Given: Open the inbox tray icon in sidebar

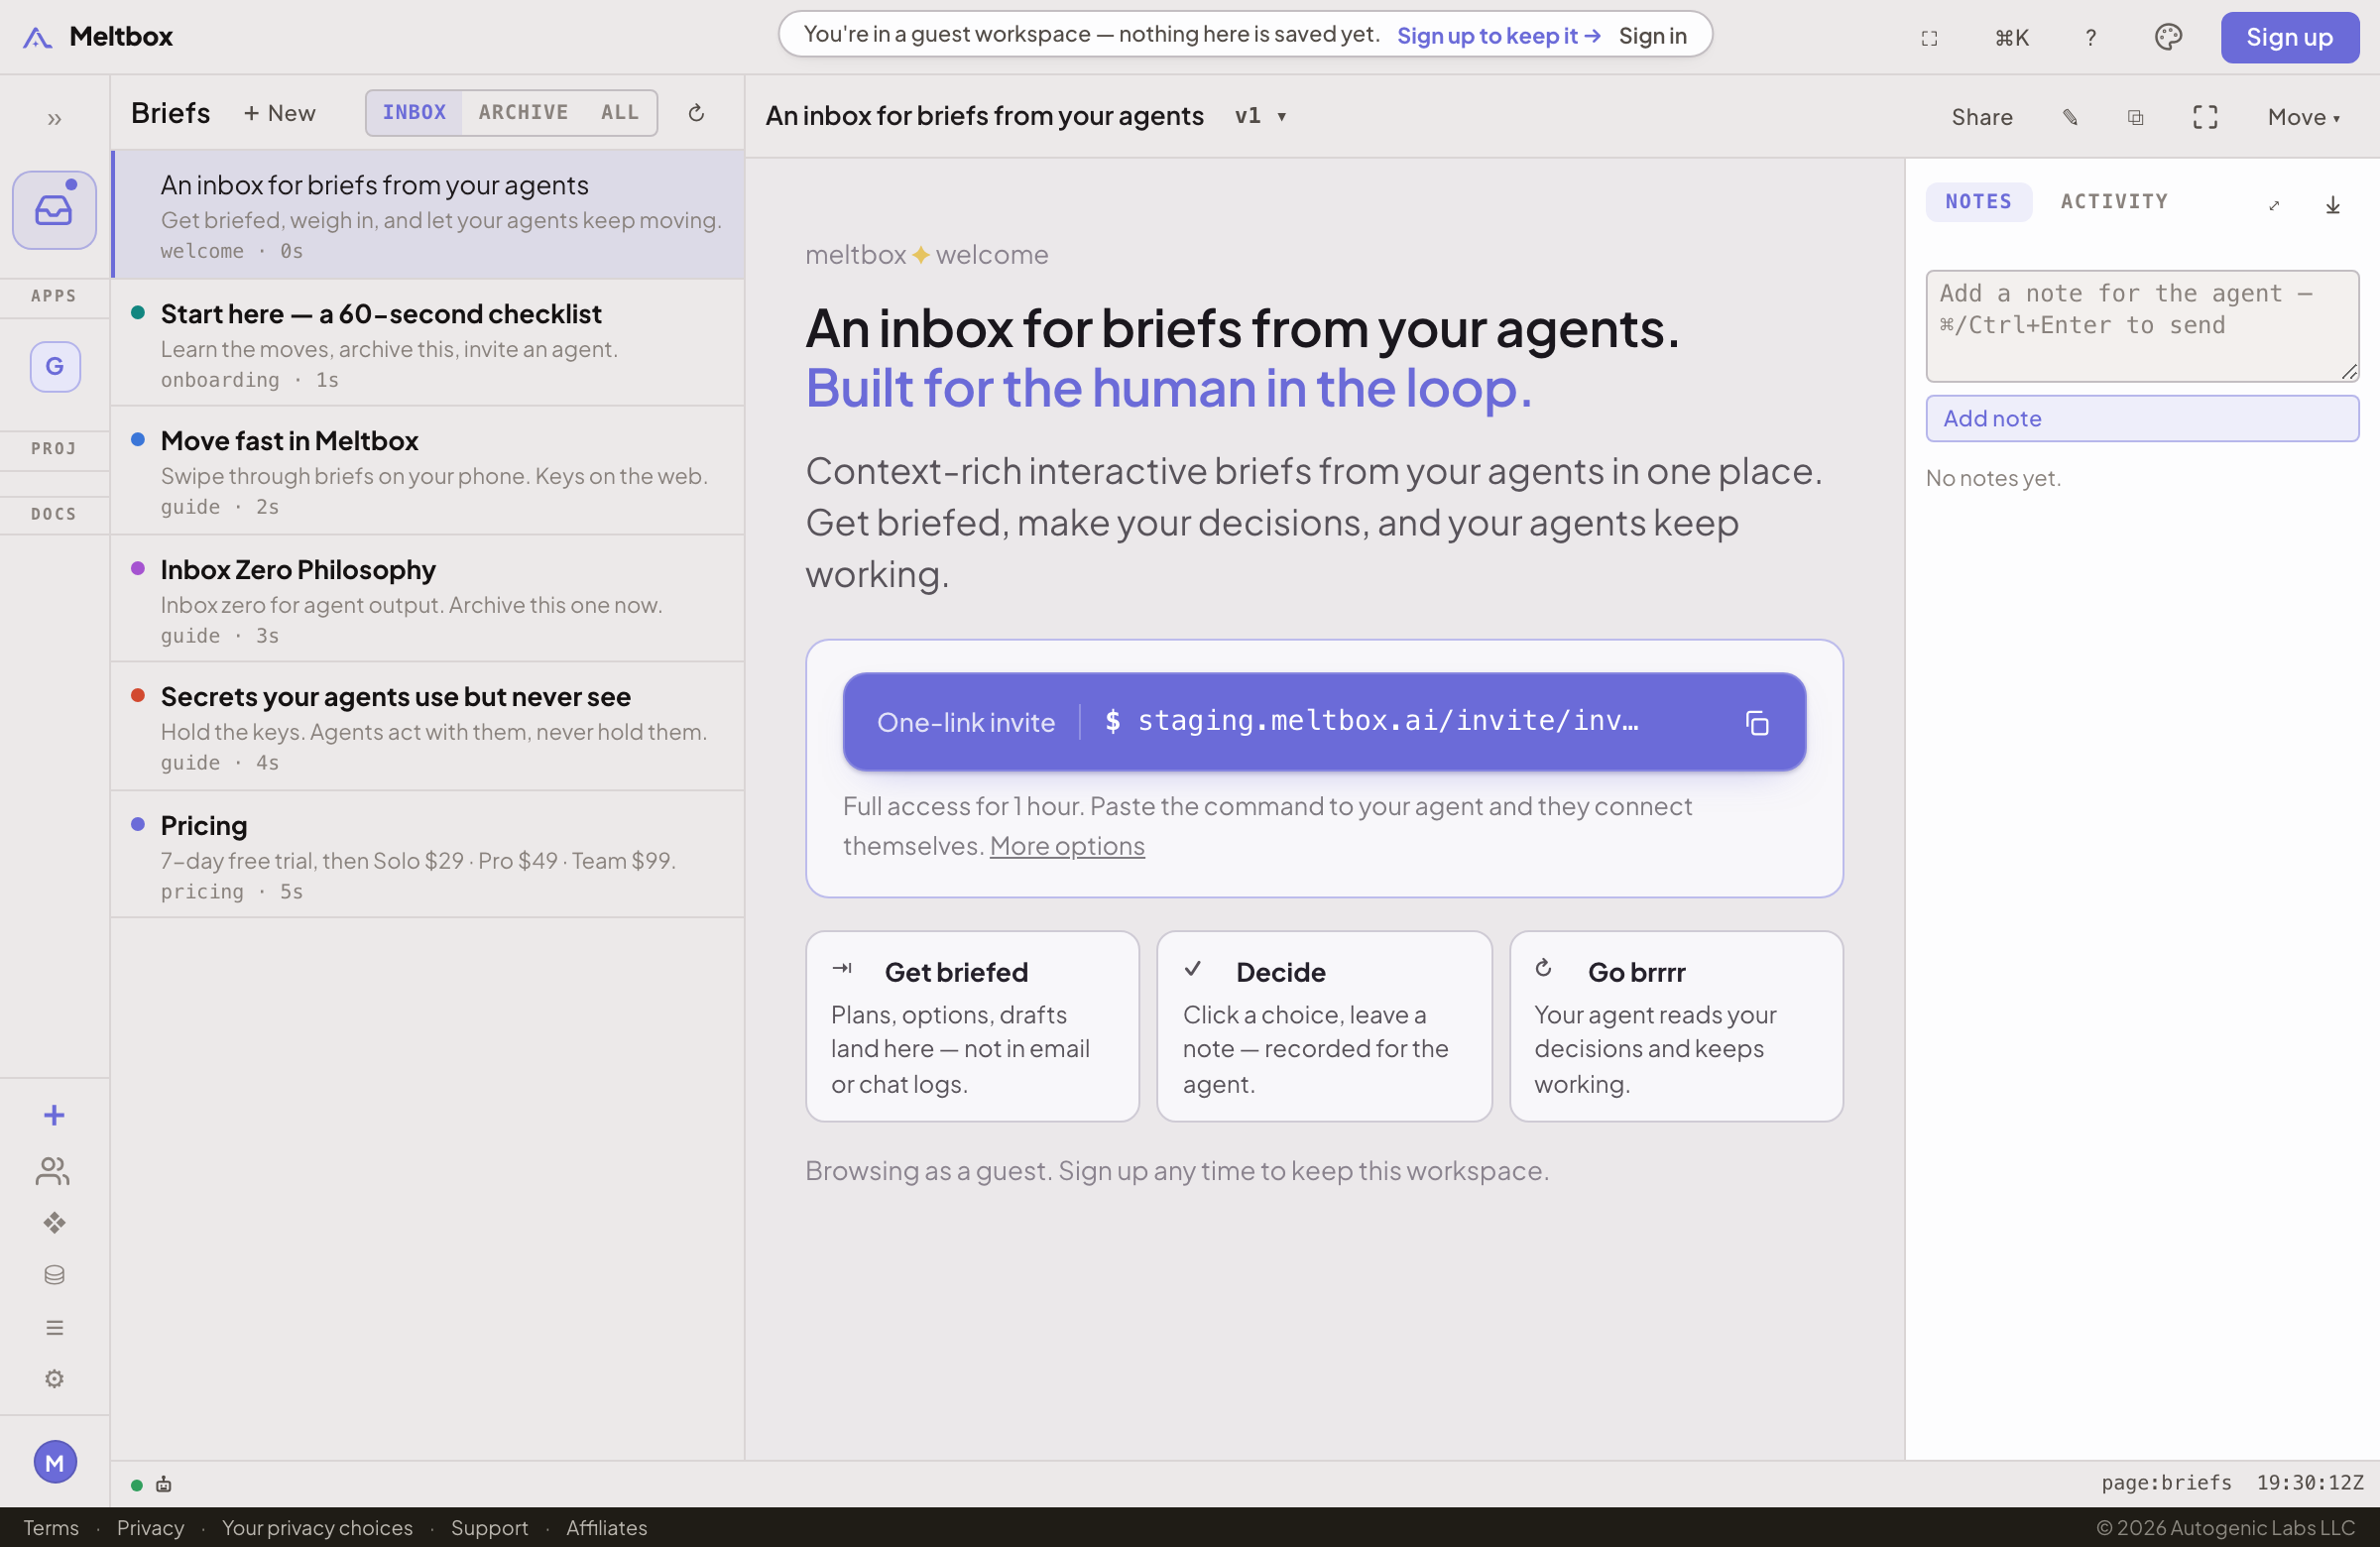Looking at the screenshot, I should [x=54, y=210].
